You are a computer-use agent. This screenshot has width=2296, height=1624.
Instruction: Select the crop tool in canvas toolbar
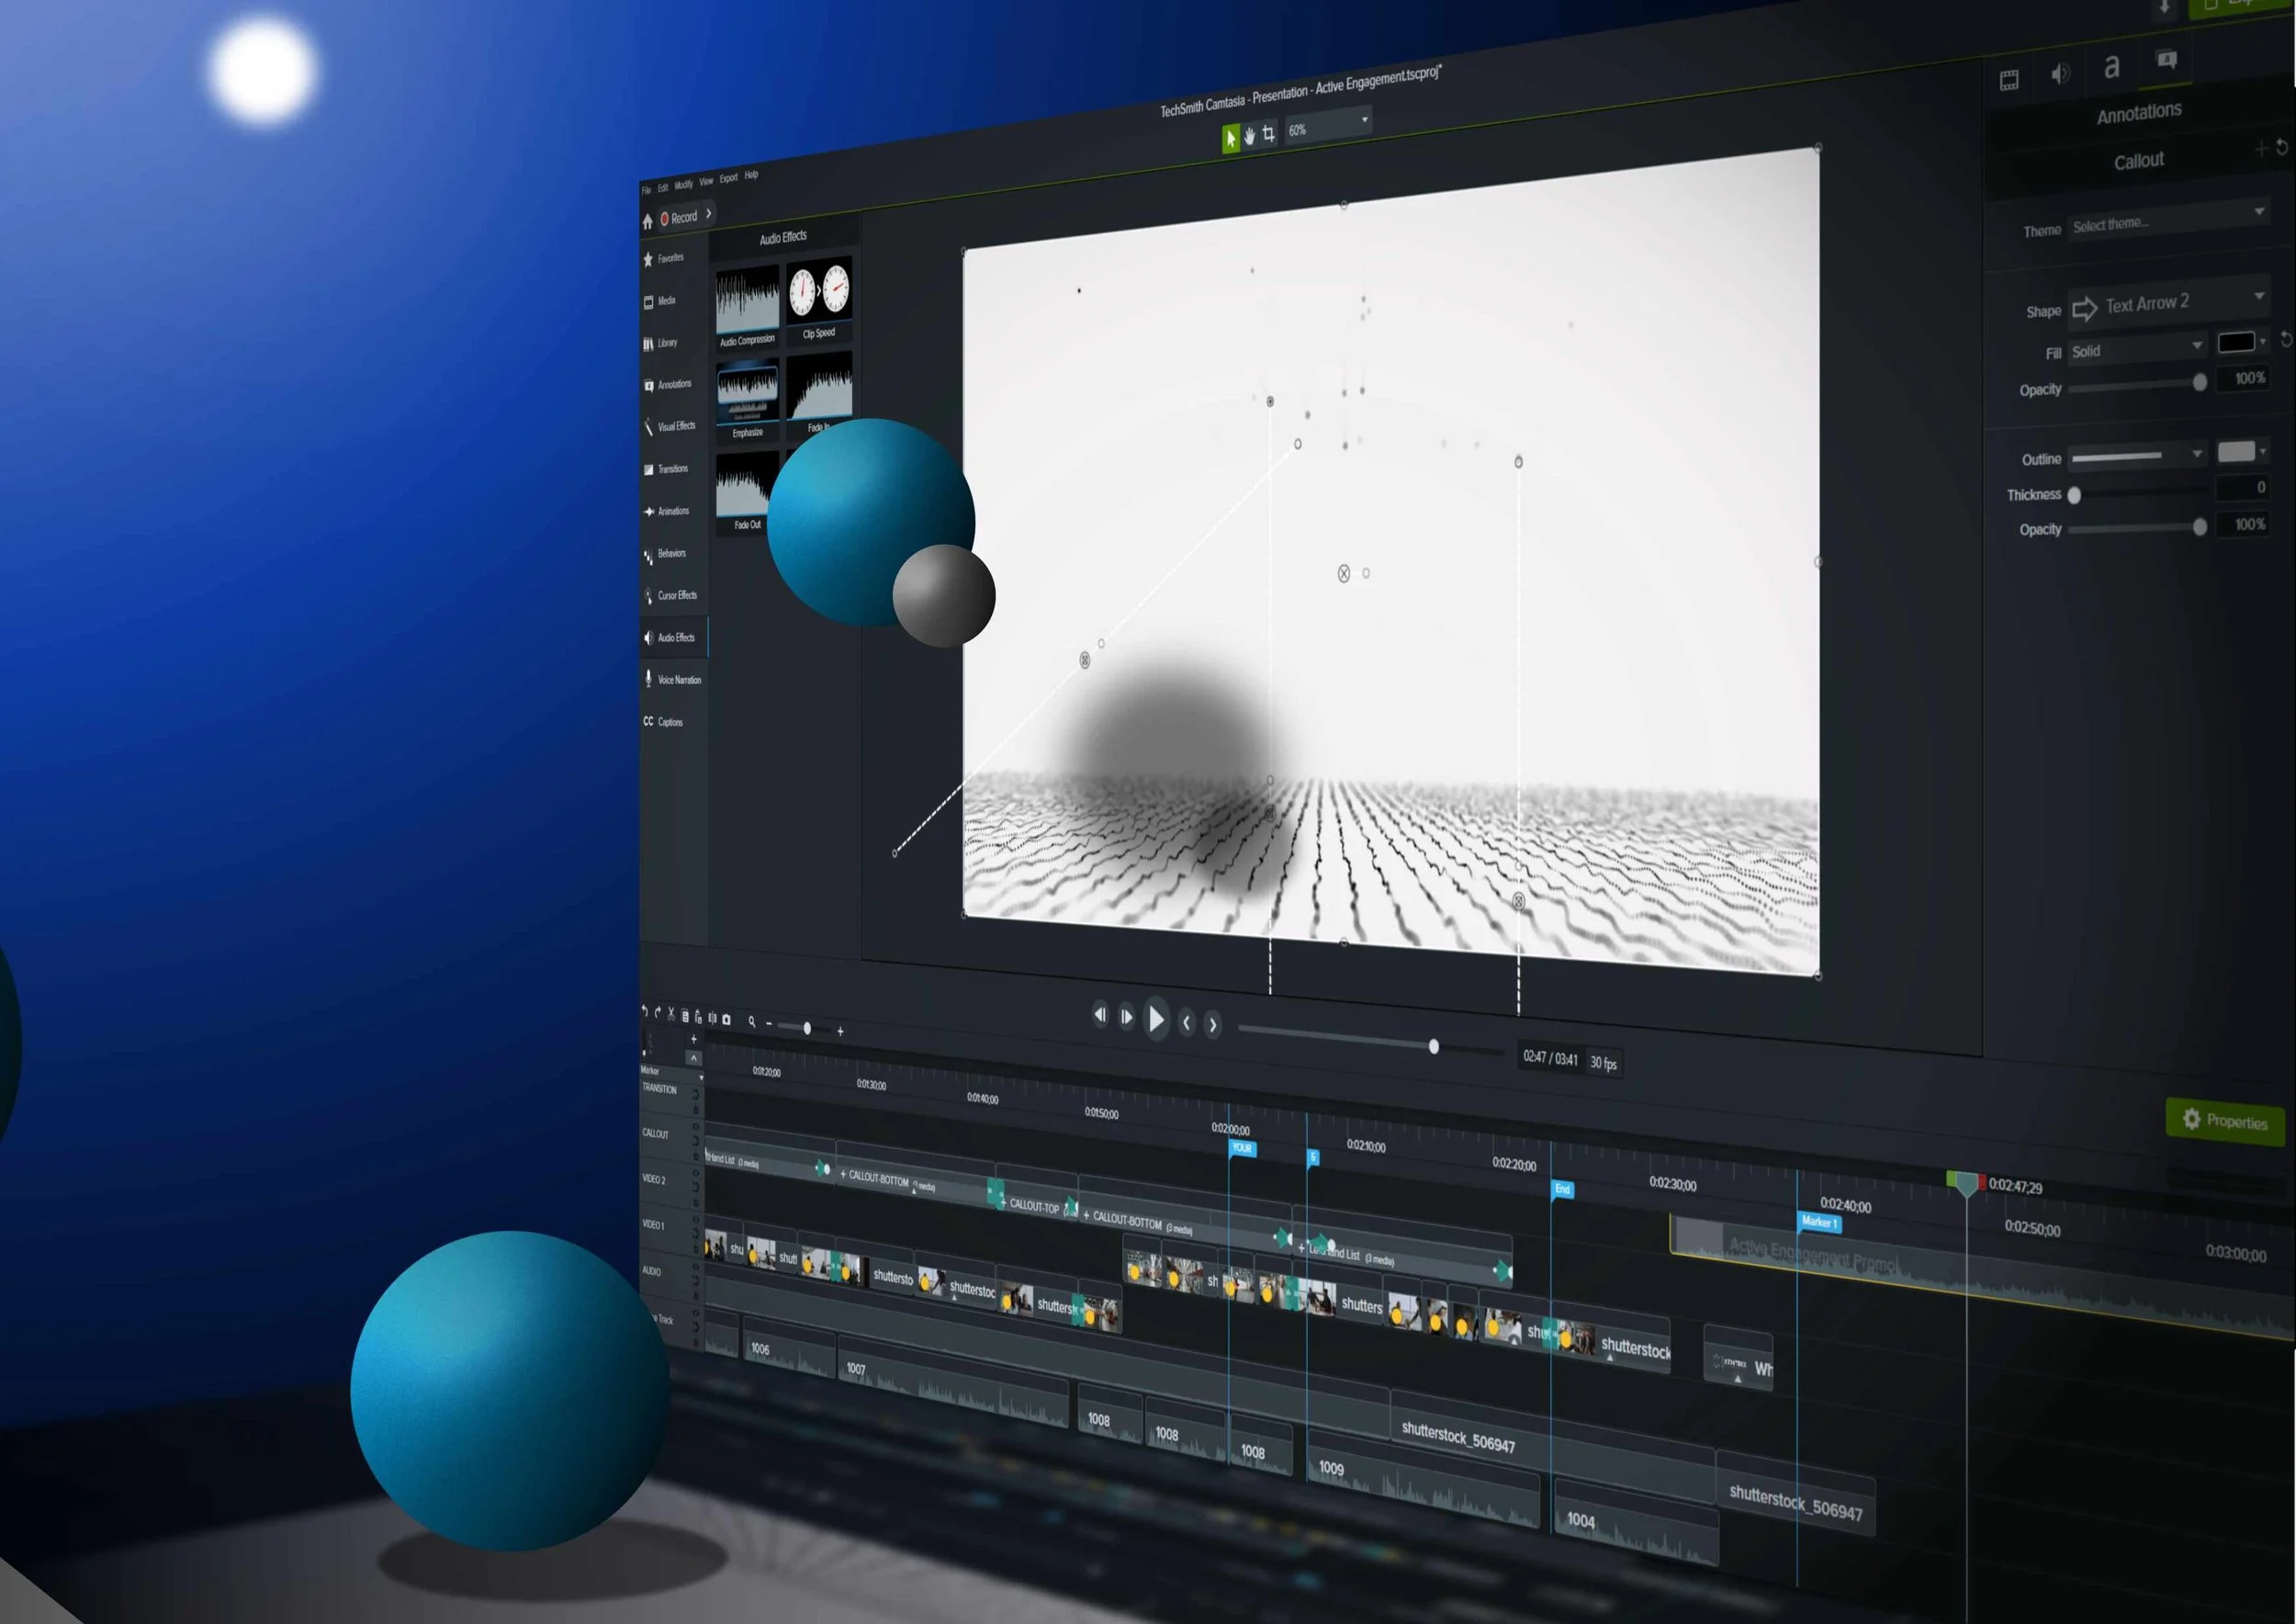coord(1268,133)
